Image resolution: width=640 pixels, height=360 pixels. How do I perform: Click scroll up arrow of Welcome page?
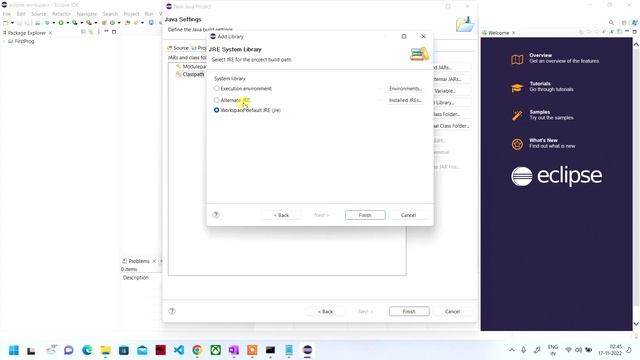pos(636,43)
